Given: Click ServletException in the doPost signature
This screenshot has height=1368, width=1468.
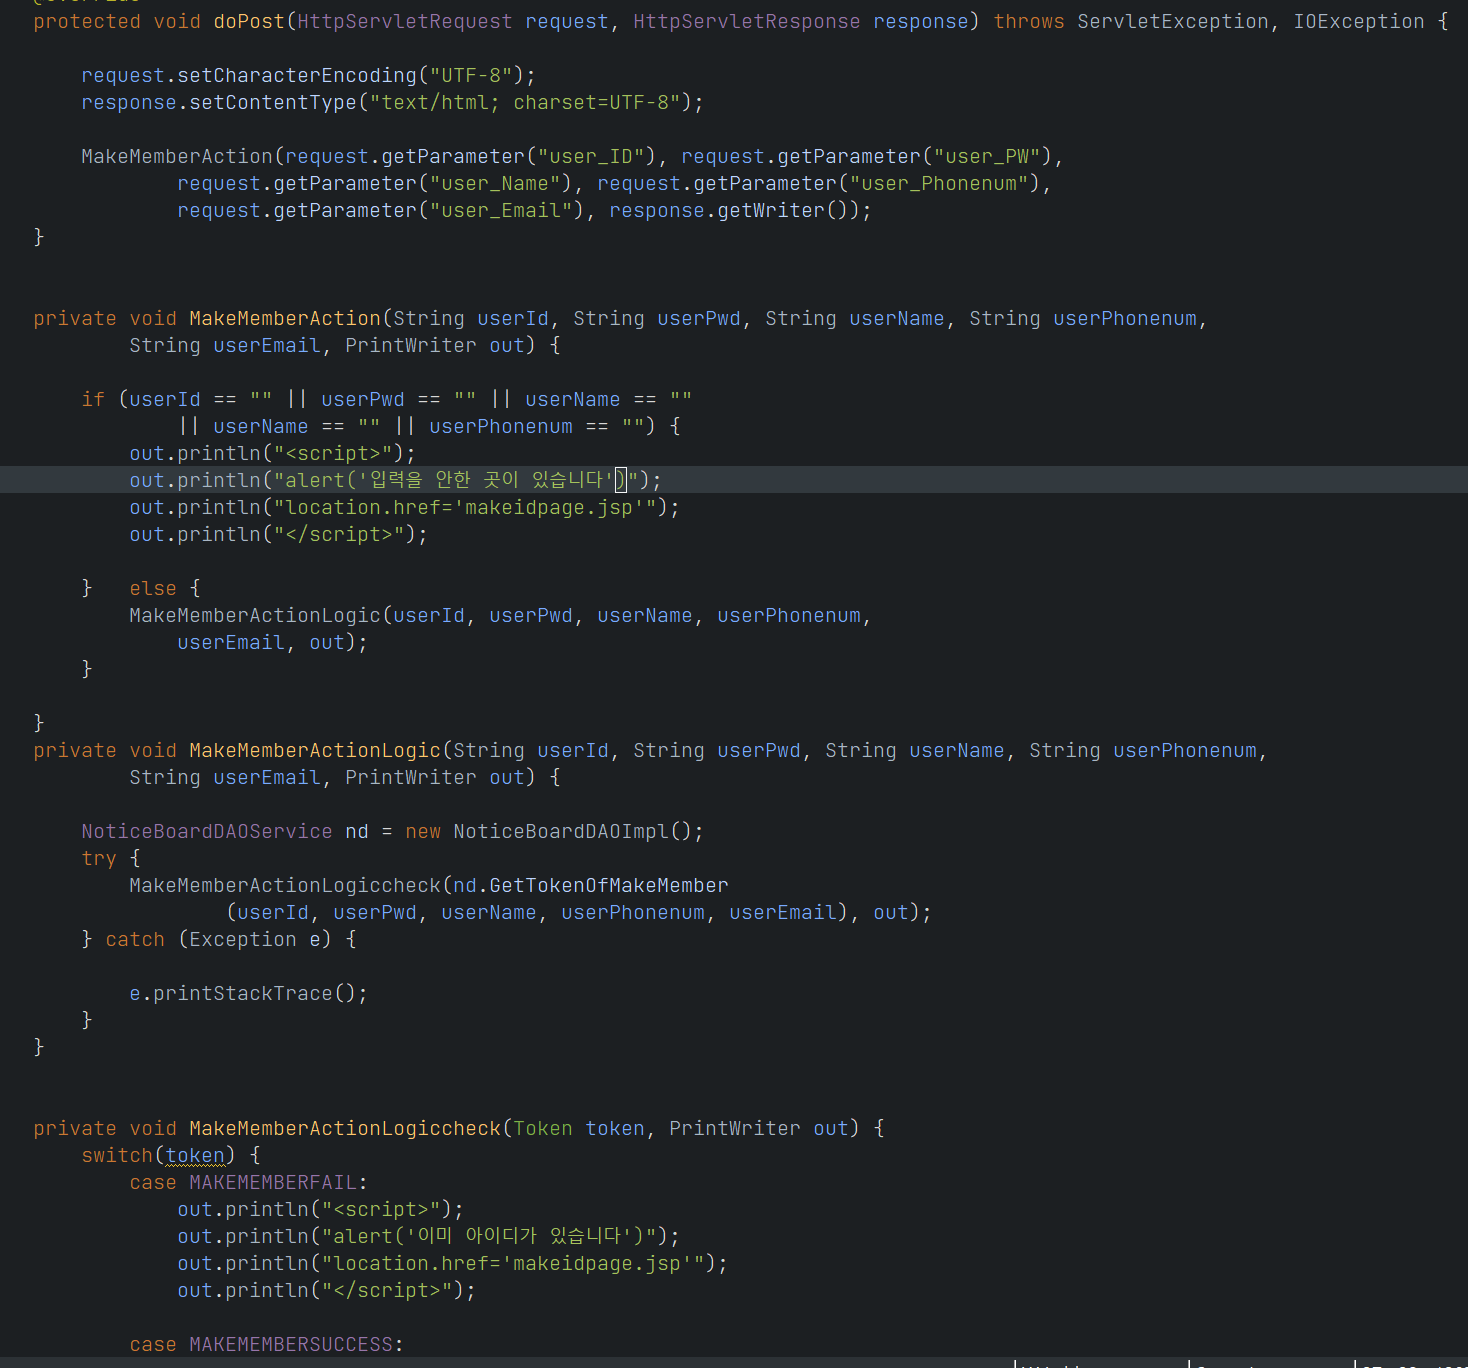Looking at the screenshot, I should 1173,21.
